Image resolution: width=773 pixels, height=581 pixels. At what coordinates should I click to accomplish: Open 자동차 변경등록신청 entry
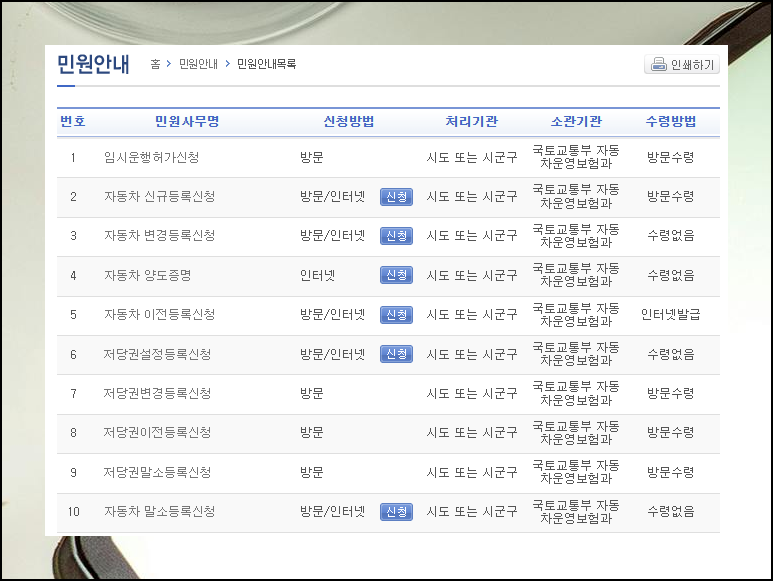pos(159,236)
